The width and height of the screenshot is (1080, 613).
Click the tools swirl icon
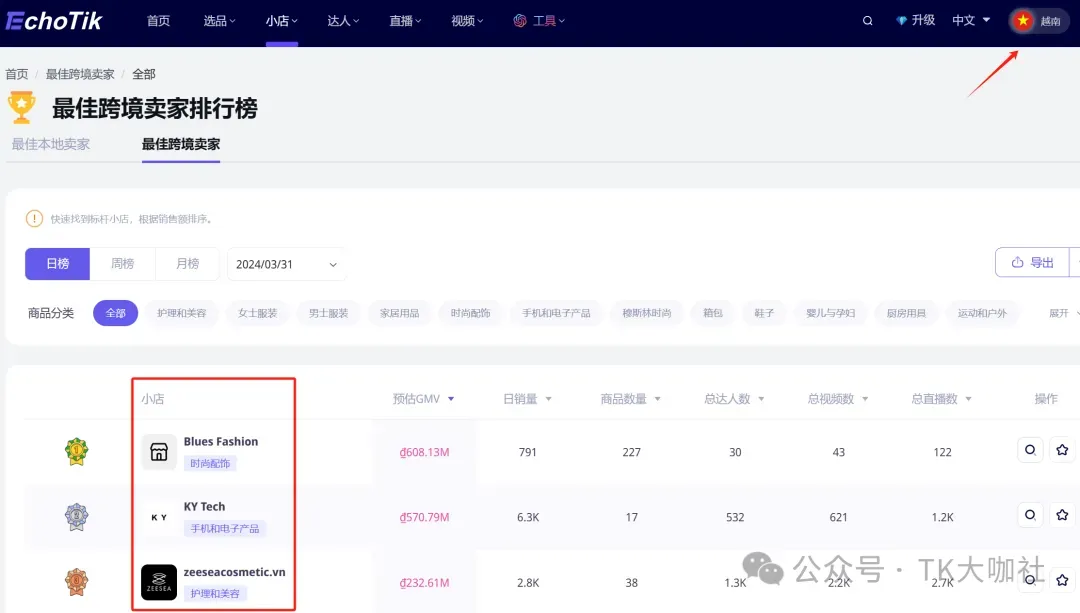click(520, 21)
